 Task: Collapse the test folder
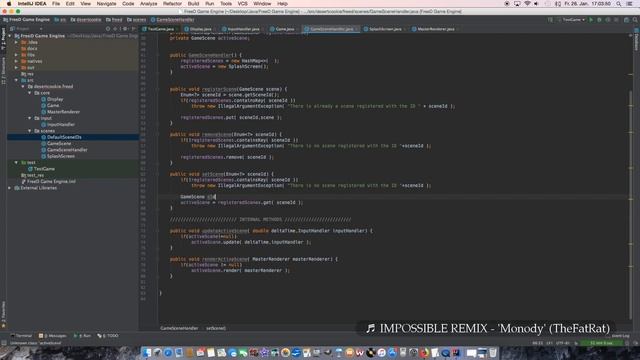point(16,162)
